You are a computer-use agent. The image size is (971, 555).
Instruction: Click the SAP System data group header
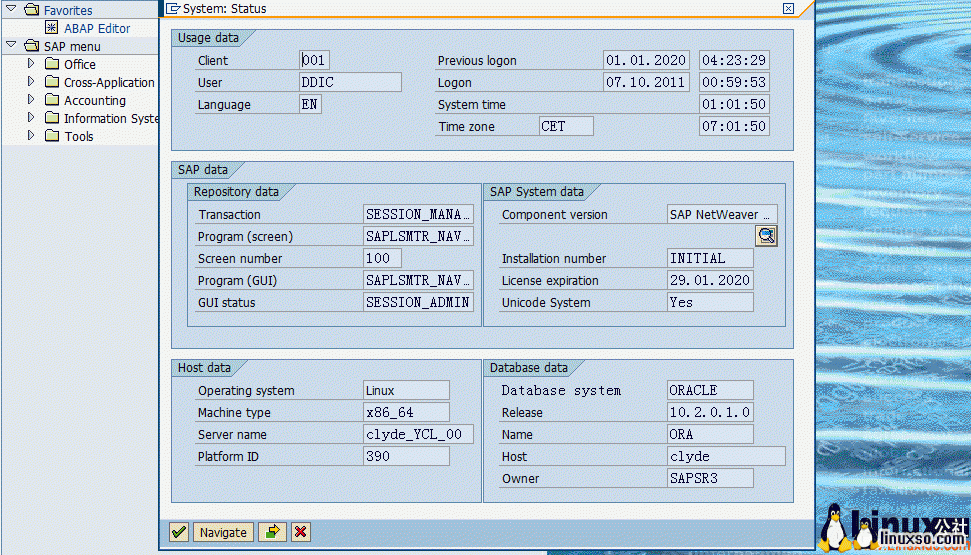537,192
